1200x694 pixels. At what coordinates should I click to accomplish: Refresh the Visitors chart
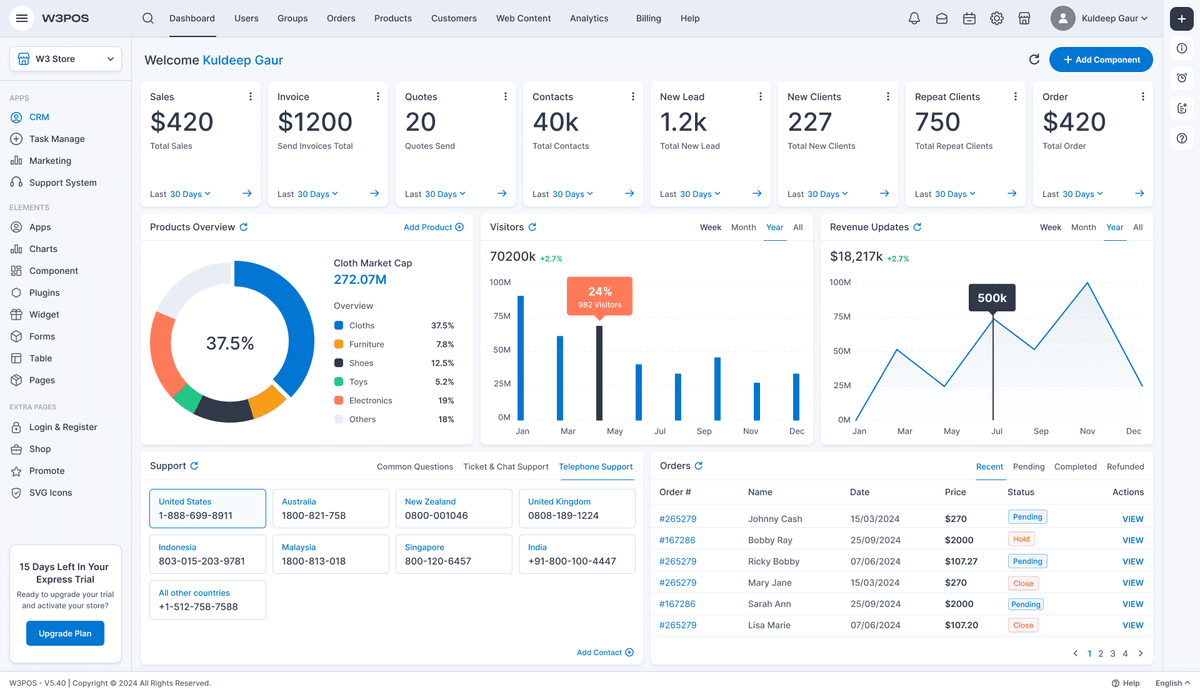click(532, 227)
